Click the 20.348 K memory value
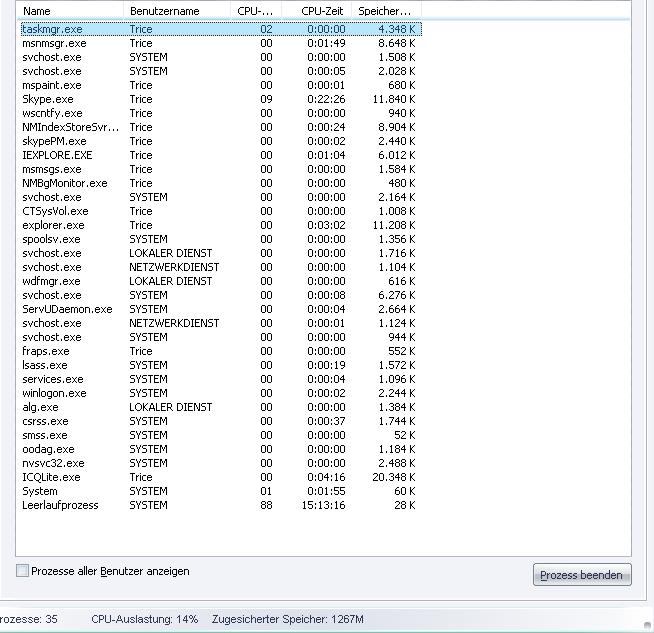This screenshot has width=654, height=633. pyautogui.click(x=394, y=477)
